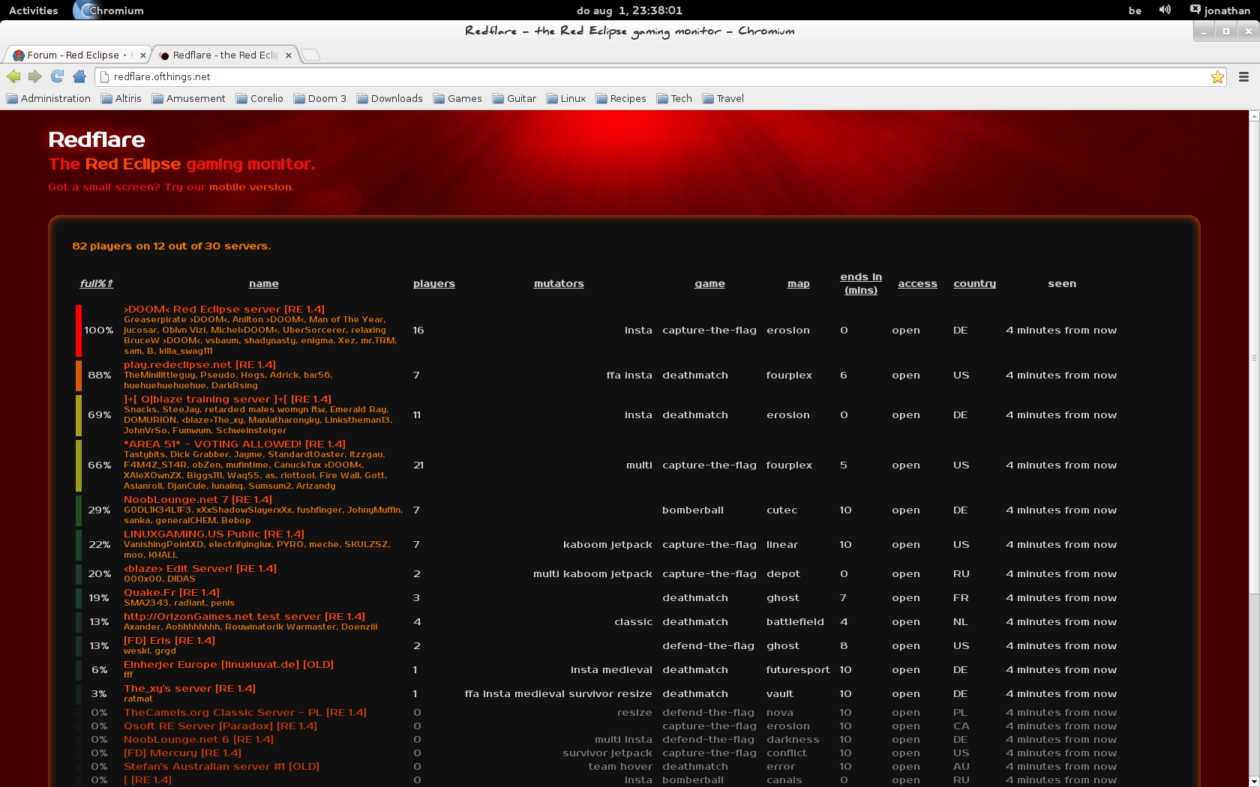Open the play.redeclipse.net server entry
The height and width of the screenshot is (787, 1260).
[x=199, y=365]
